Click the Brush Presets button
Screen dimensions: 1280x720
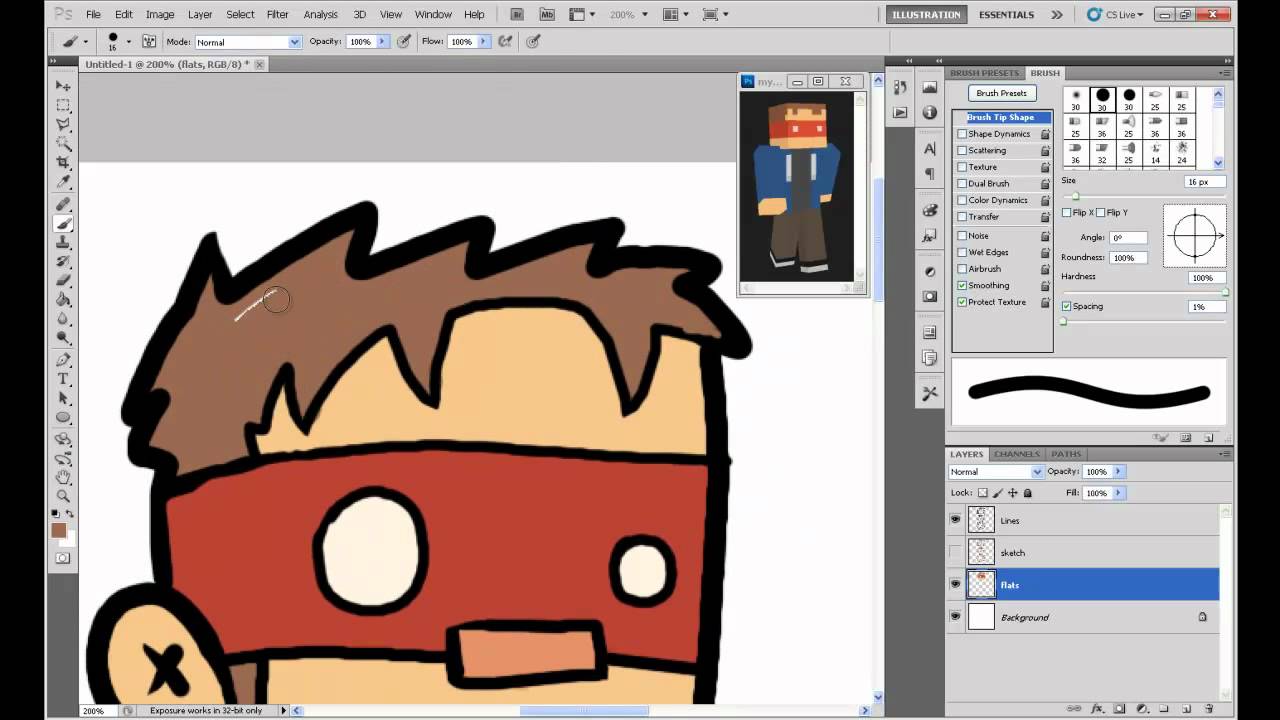pos(1001,92)
